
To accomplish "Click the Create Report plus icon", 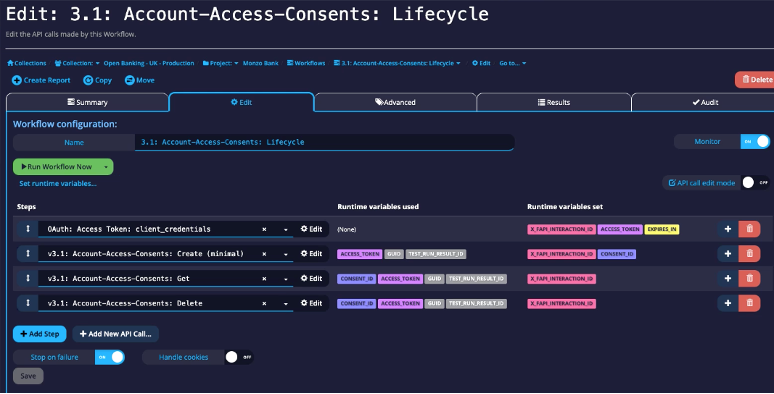I will [16, 80].
